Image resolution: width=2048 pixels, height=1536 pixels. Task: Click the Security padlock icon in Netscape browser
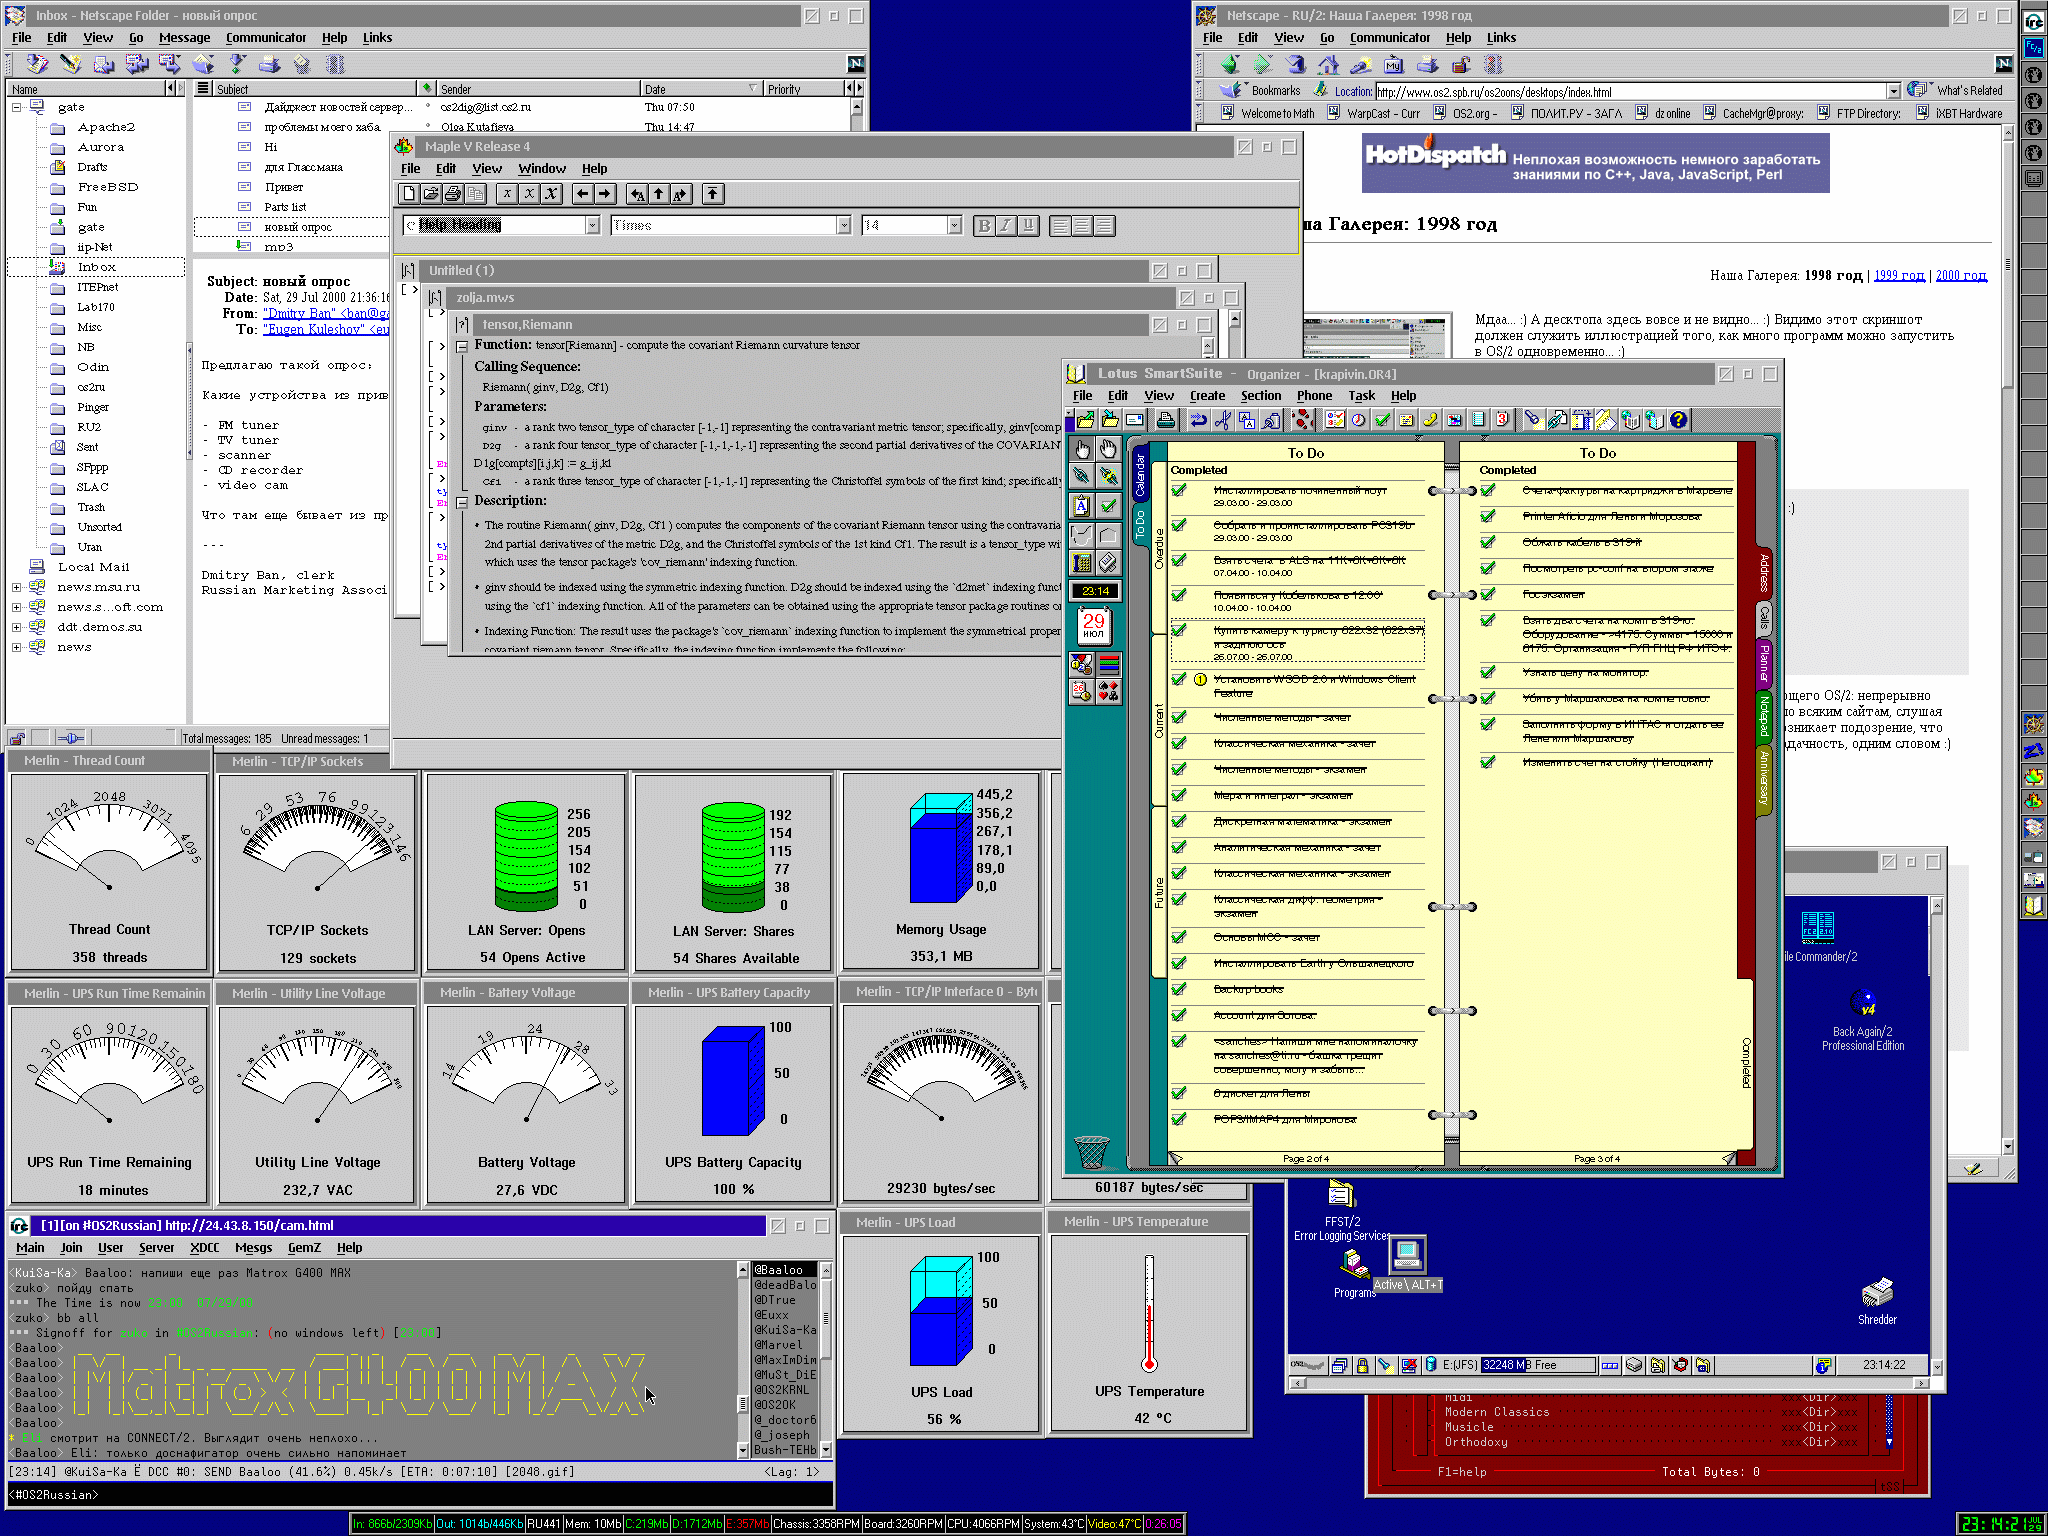coord(1461,64)
